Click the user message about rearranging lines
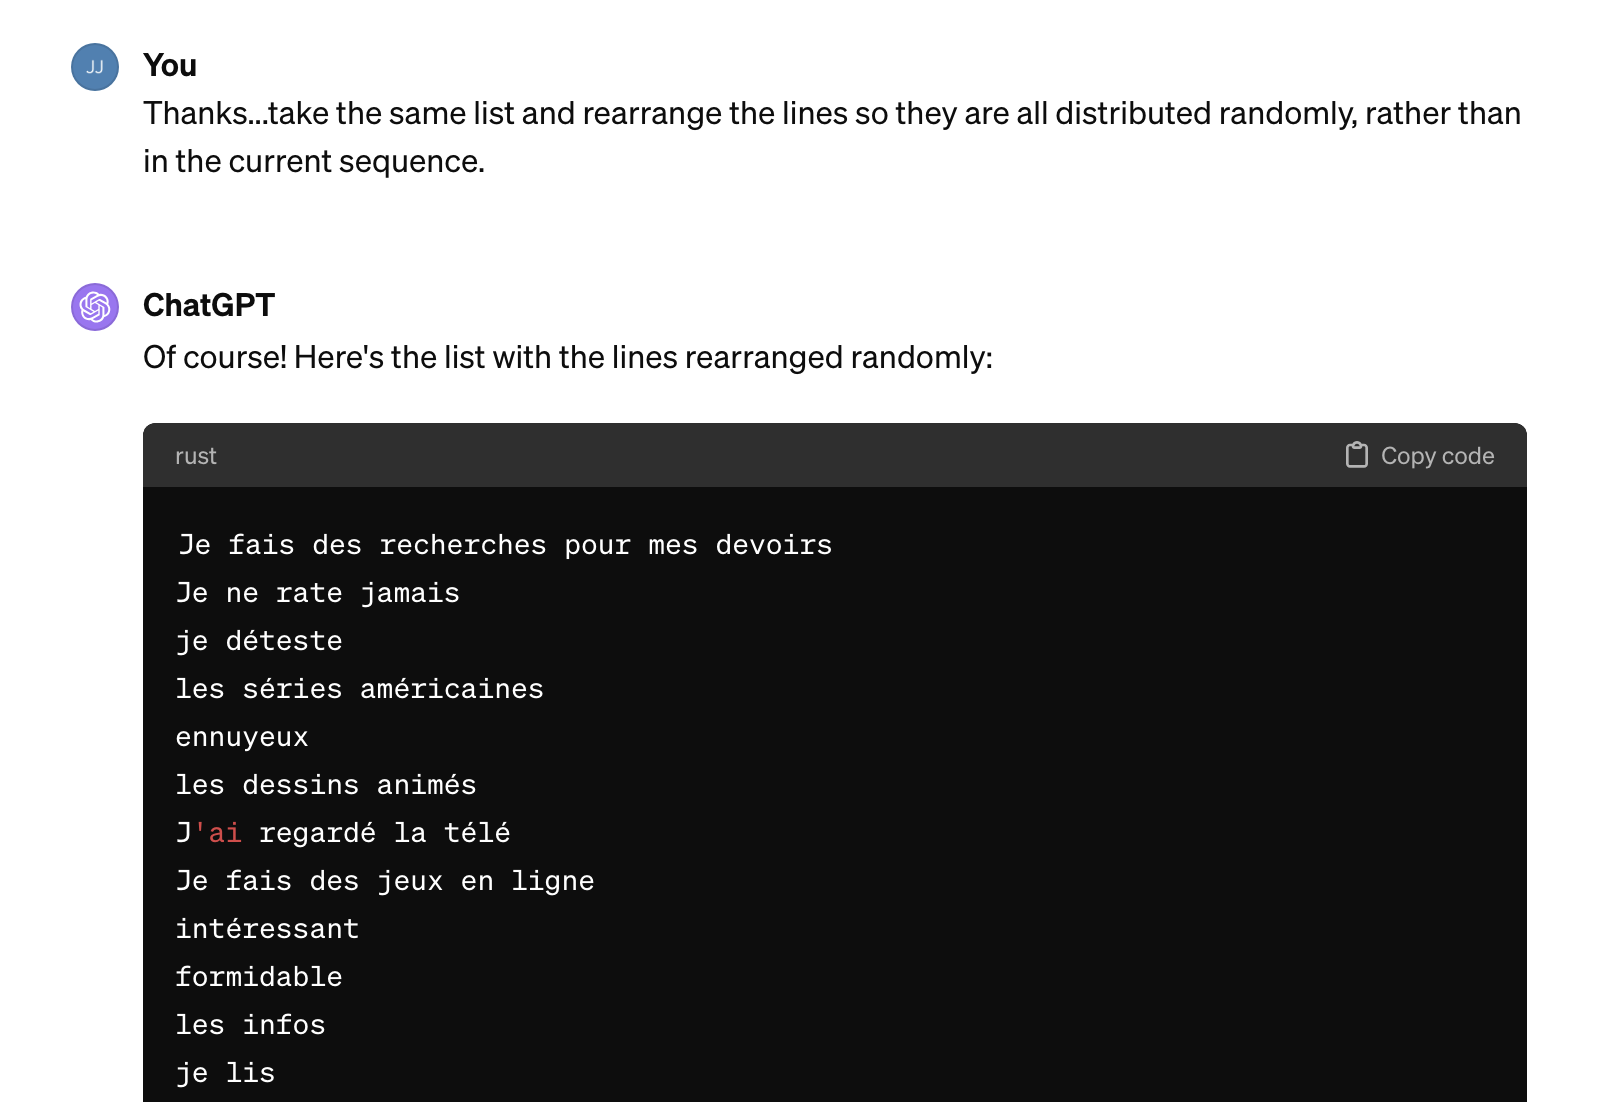The width and height of the screenshot is (1606, 1102). point(832,137)
